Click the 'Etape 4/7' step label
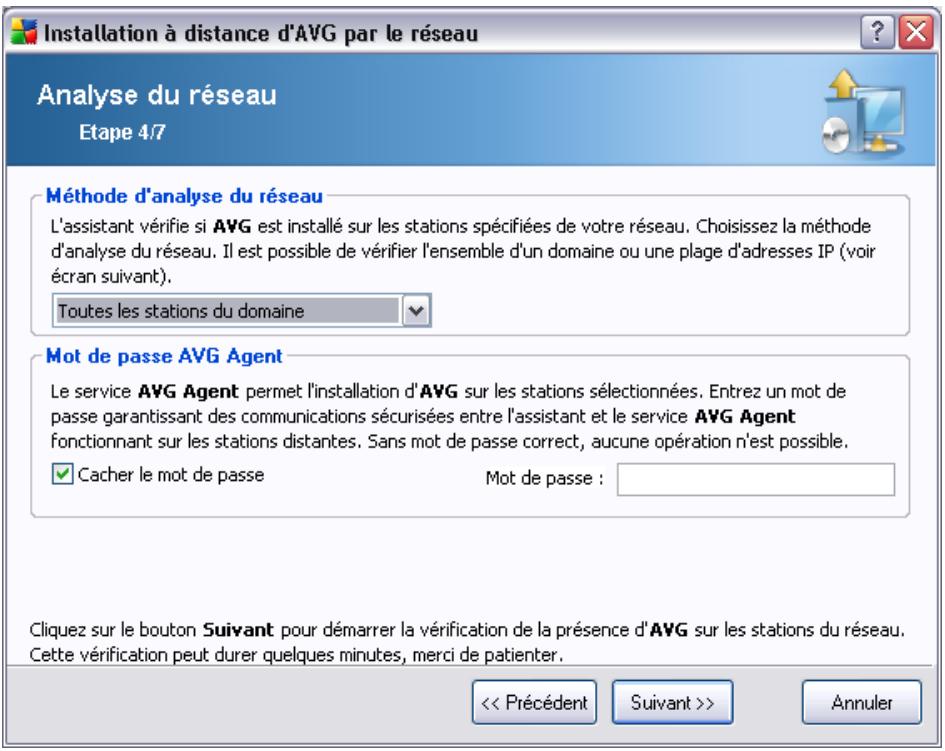This screenshot has width=945, height=751. tap(122, 132)
